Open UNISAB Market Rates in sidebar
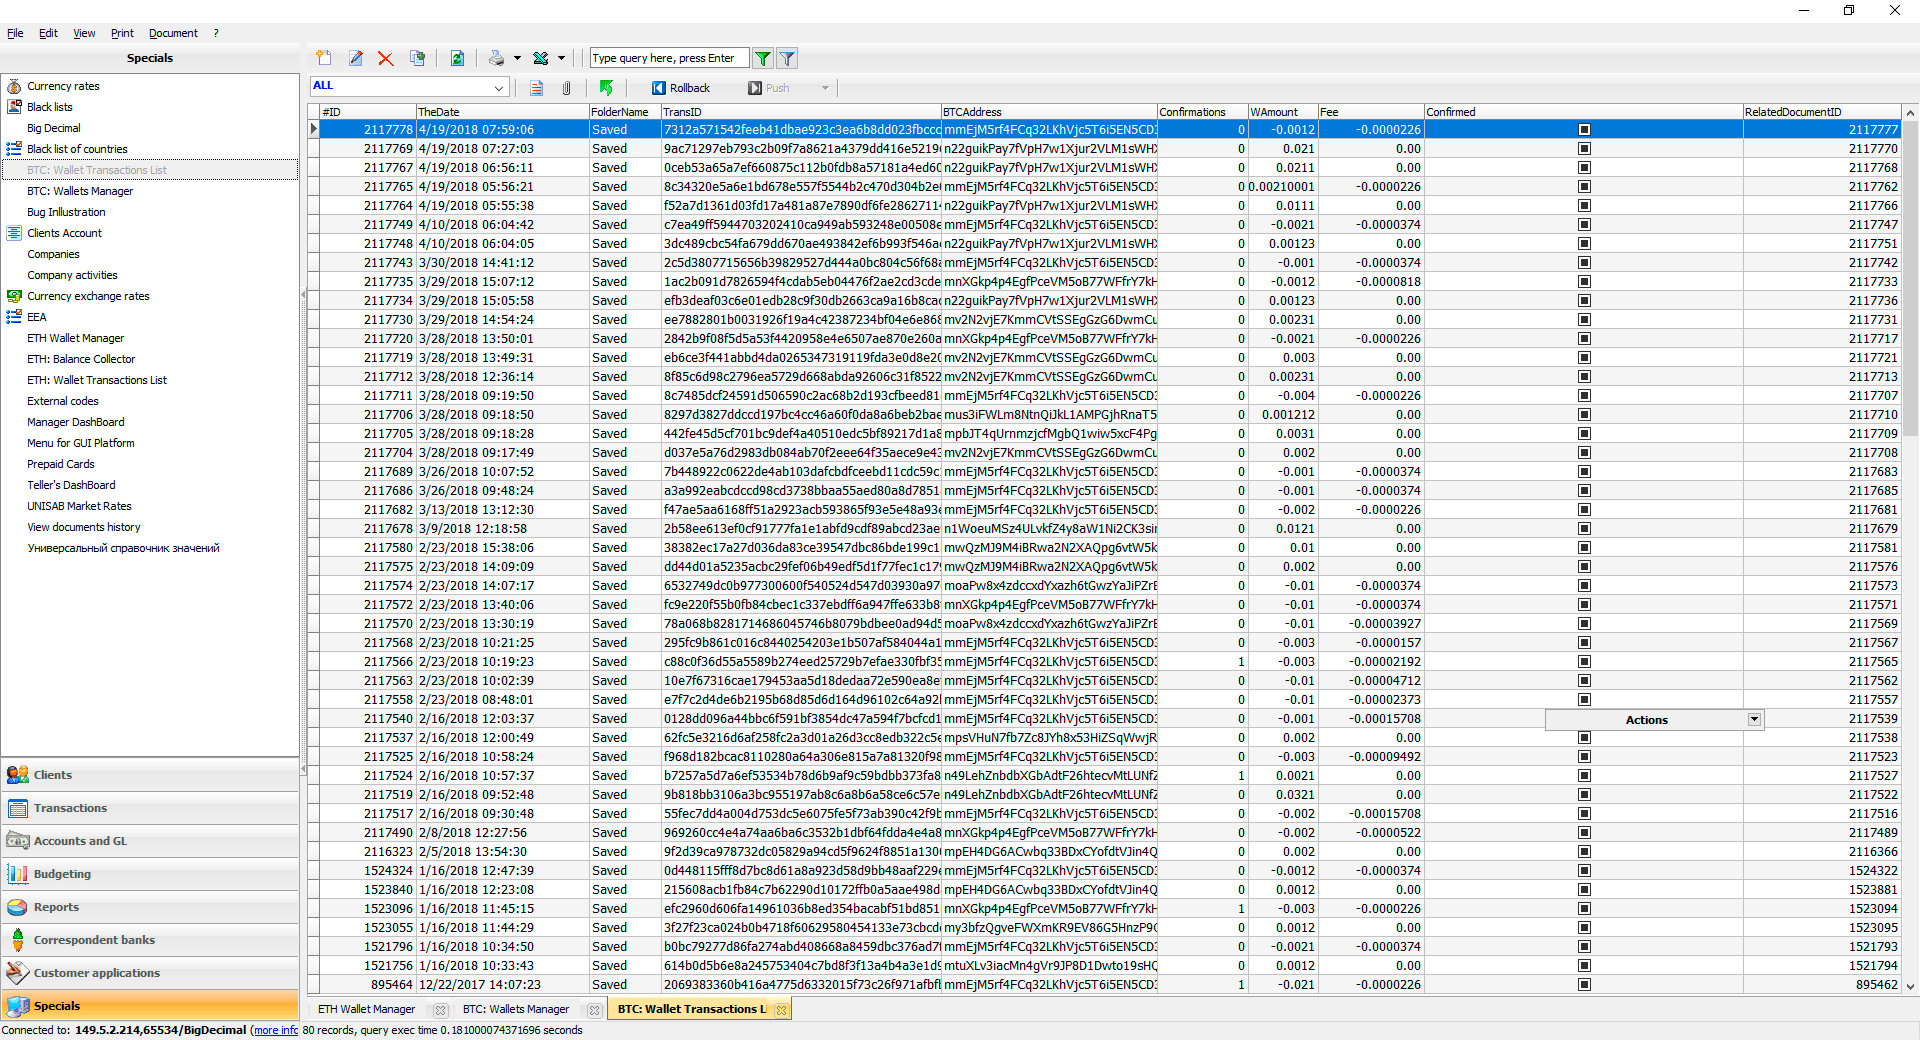Viewport: 1920px width, 1040px height. point(79,506)
